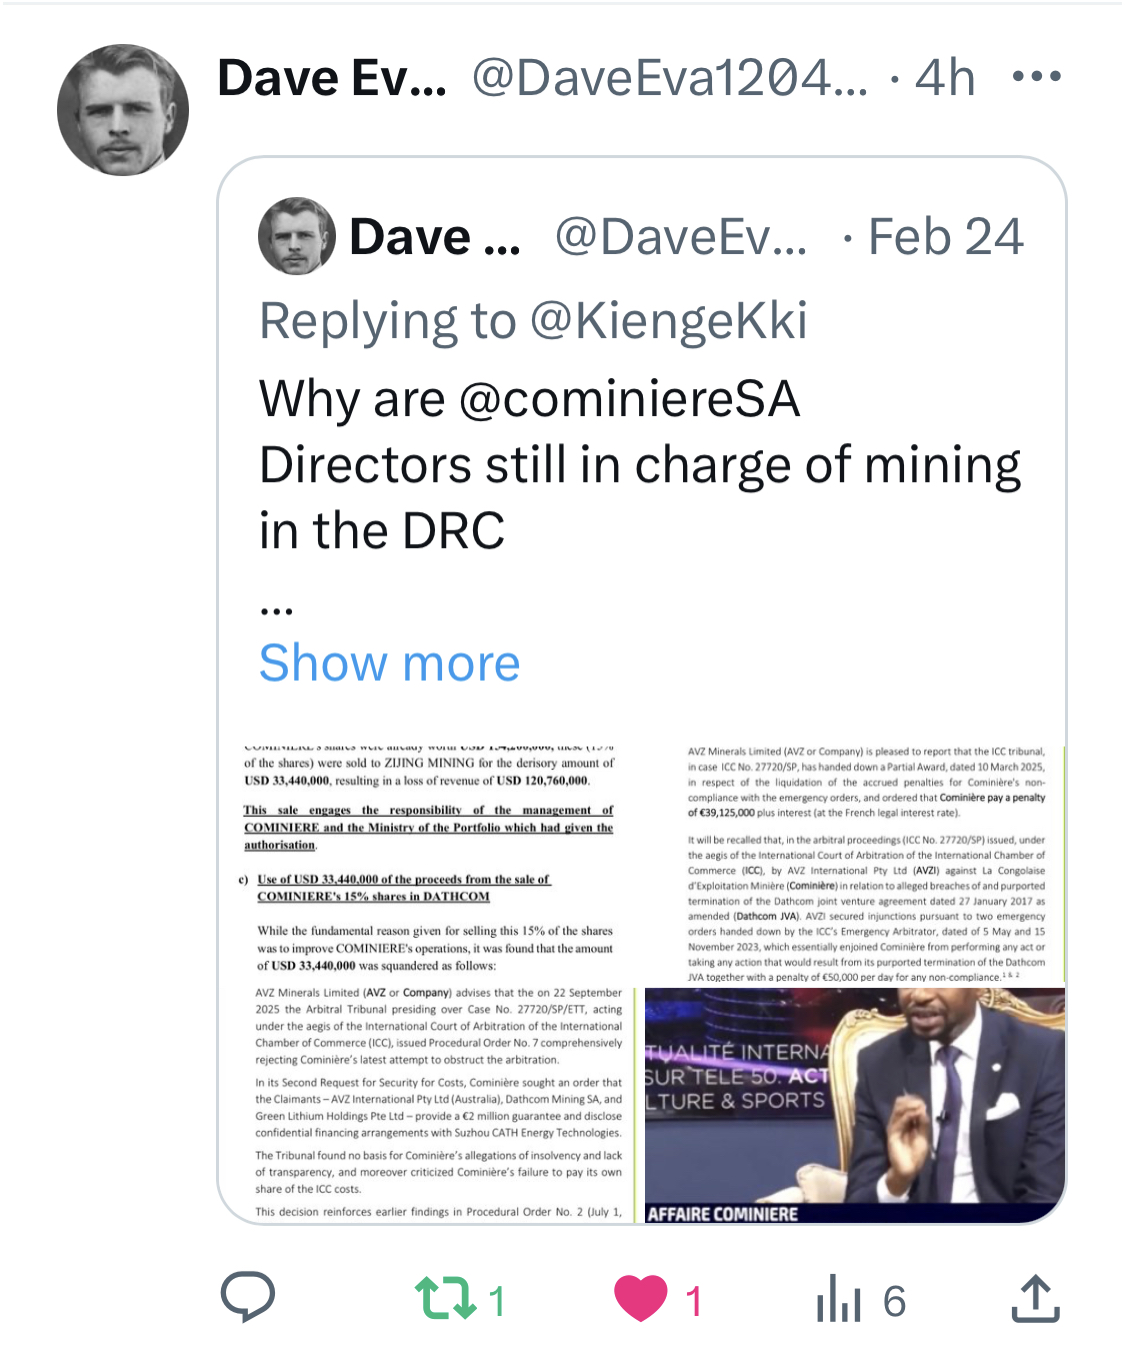This screenshot has width=1125, height=1359.
Task: Open the @cominiereSA mention
Action: click(629, 399)
